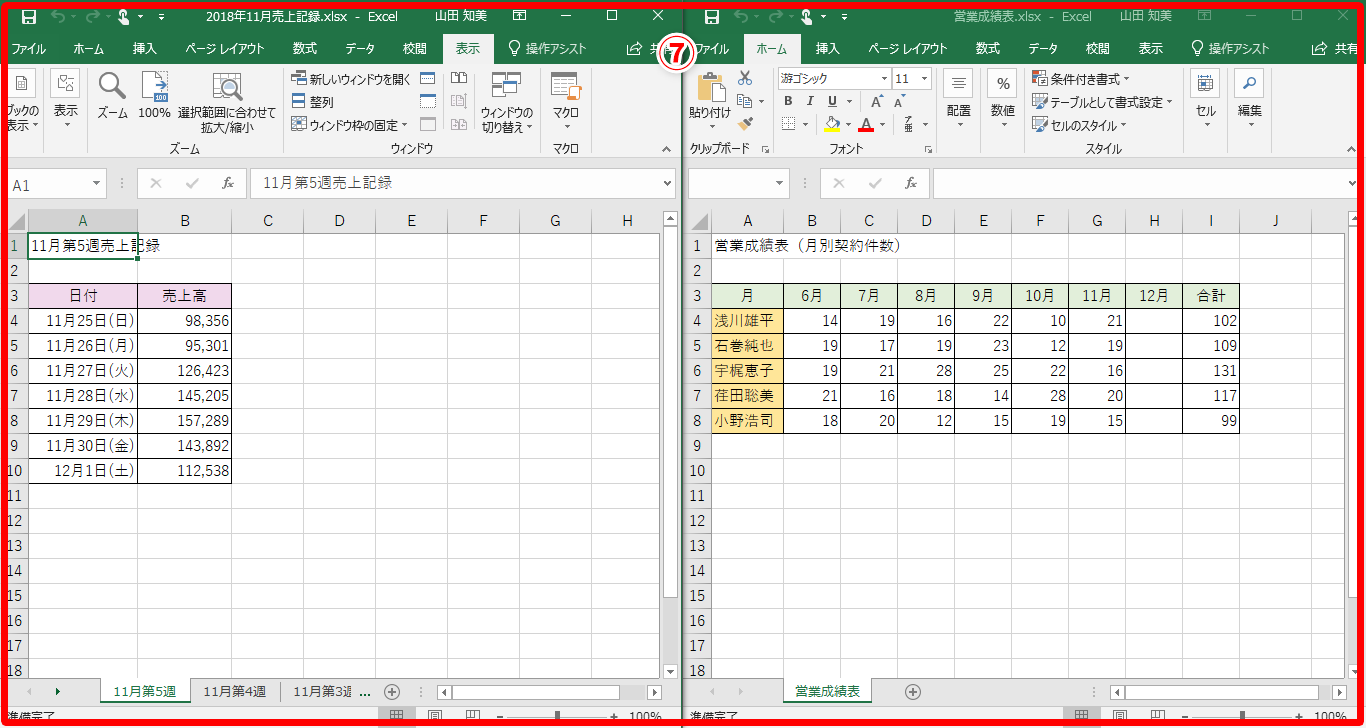Click sheet-tab scroll right arrow in sales window

pos(58,692)
